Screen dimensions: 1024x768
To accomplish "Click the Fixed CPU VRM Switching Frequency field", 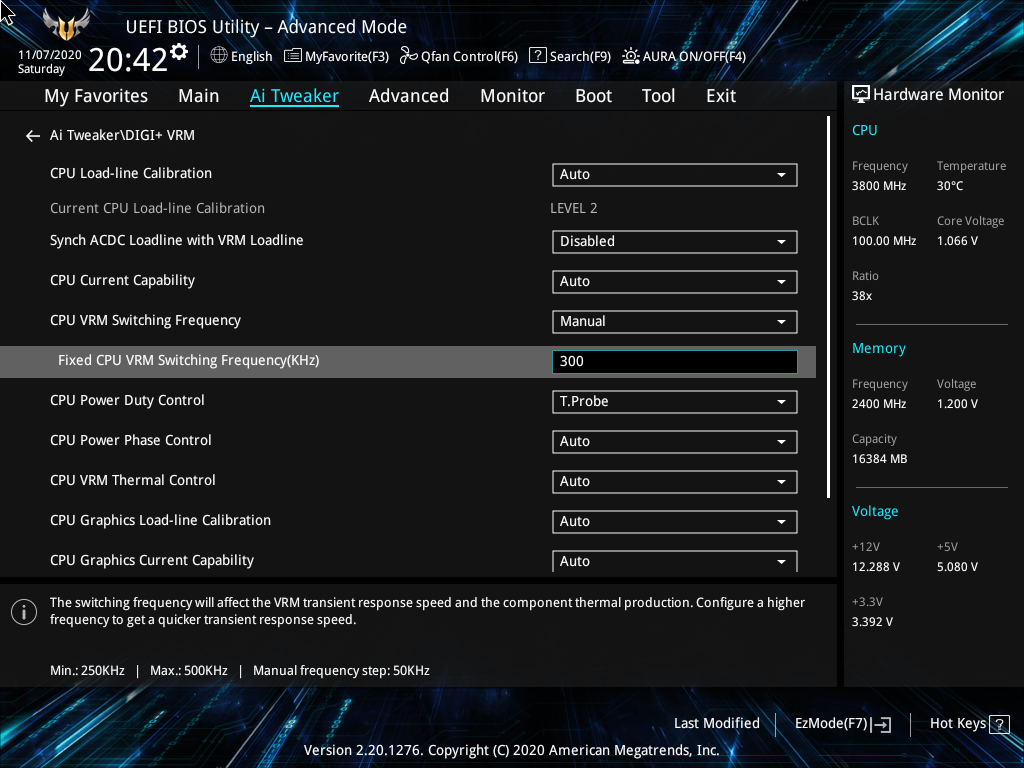I will tap(675, 361).
